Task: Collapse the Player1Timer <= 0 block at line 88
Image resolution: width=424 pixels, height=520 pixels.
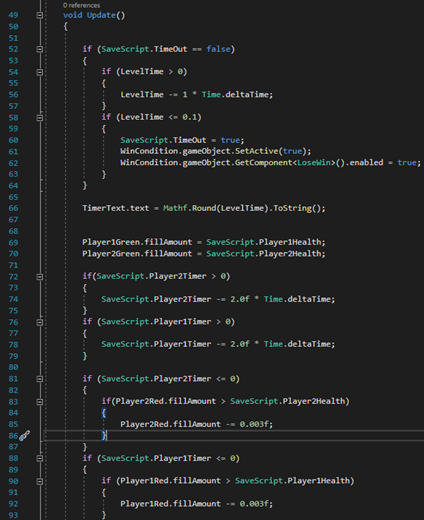Action: [39, 458]
